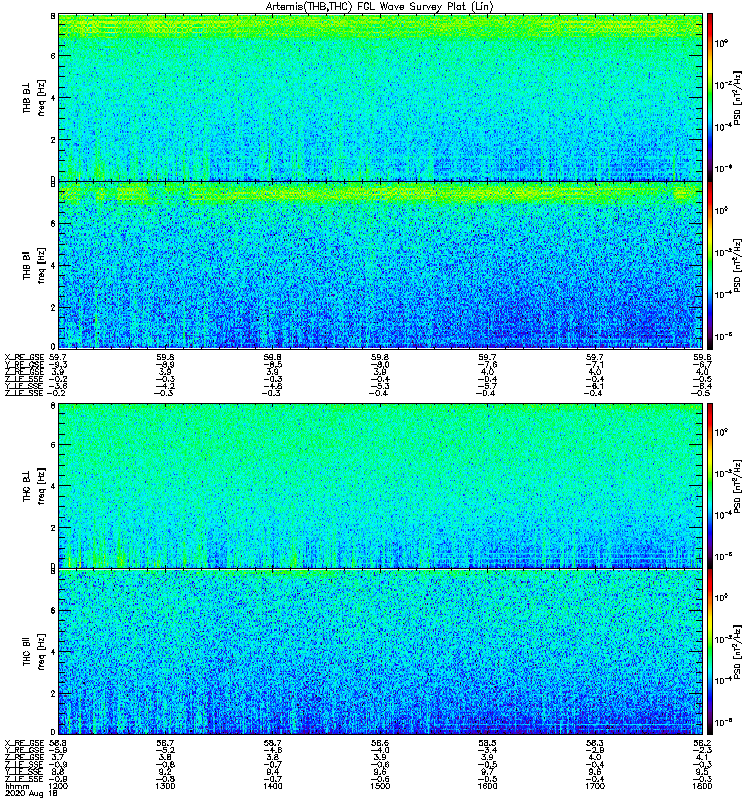
Task: Click the Artemis FGL Wave Survey Plot title
Action: pos(380,7)
